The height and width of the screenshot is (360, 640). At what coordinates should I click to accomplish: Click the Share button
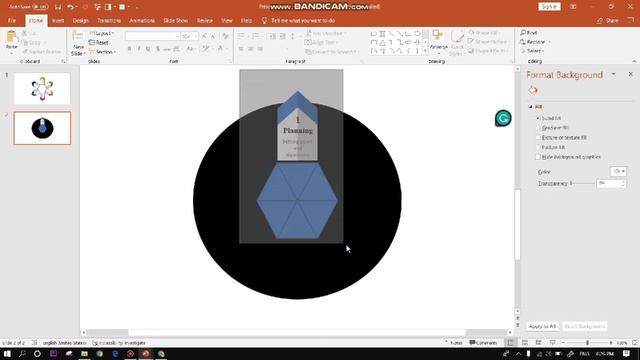coord(607,20)
